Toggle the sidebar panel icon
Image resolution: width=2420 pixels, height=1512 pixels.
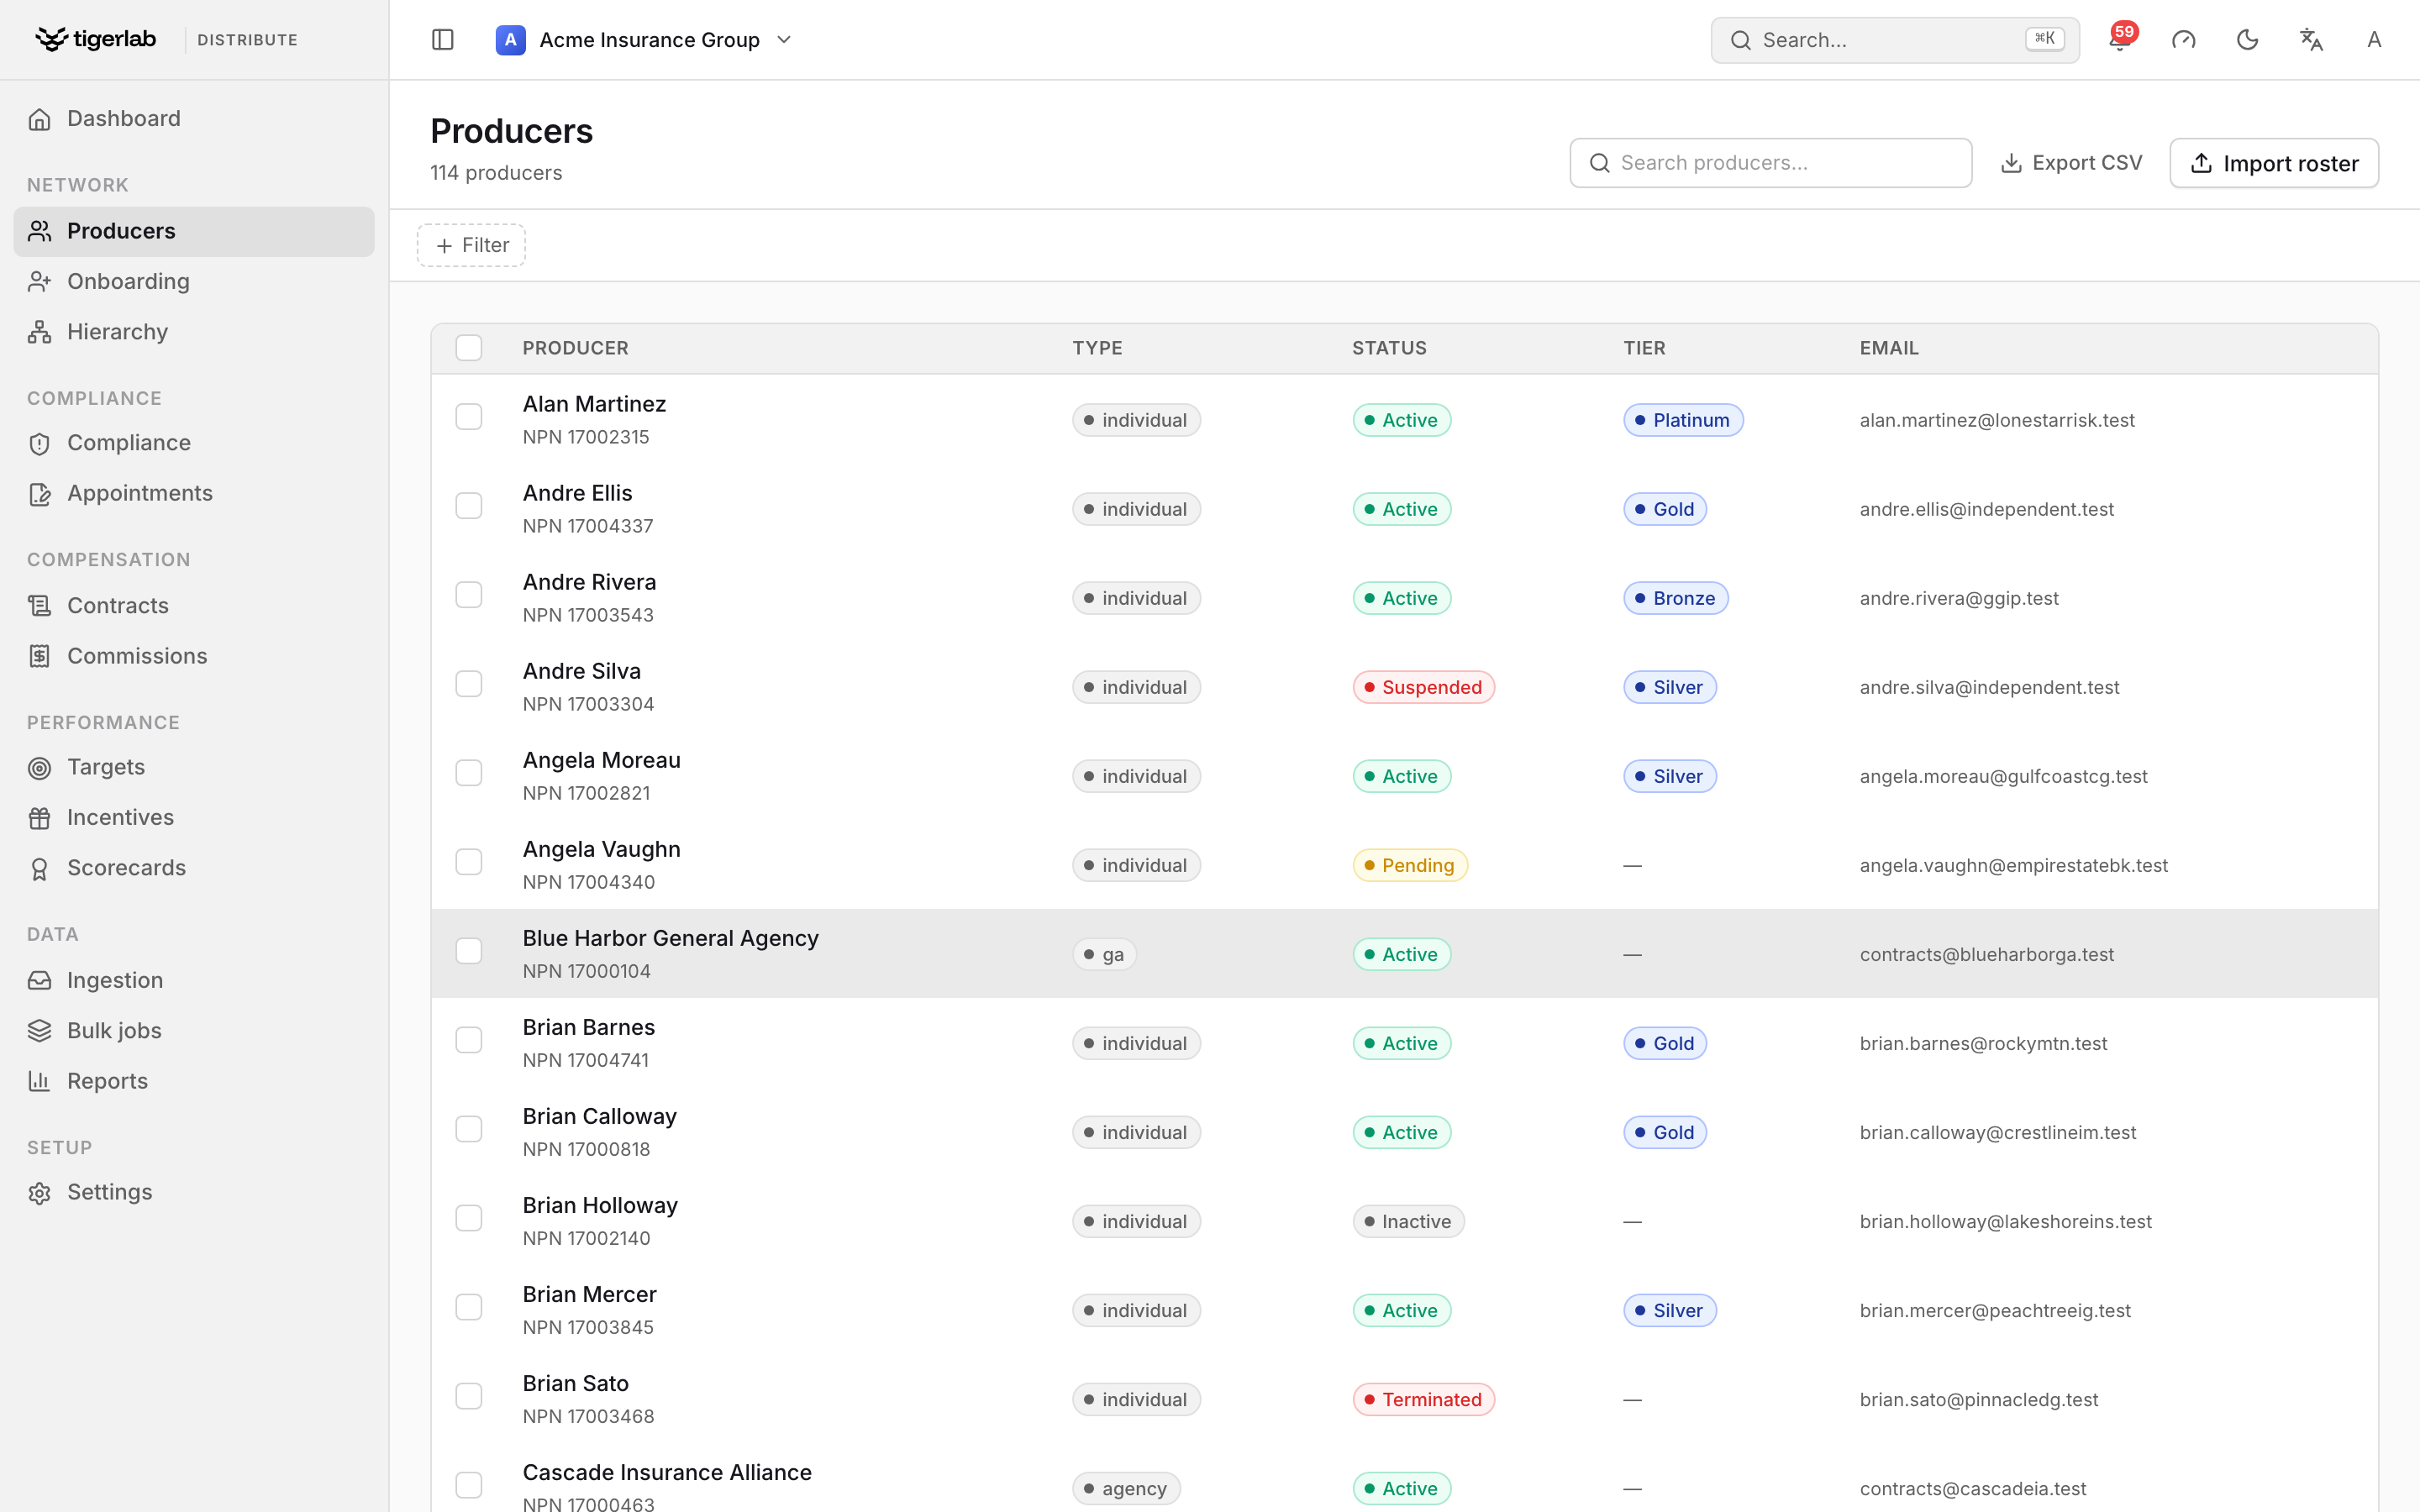(x=443, y=40)
